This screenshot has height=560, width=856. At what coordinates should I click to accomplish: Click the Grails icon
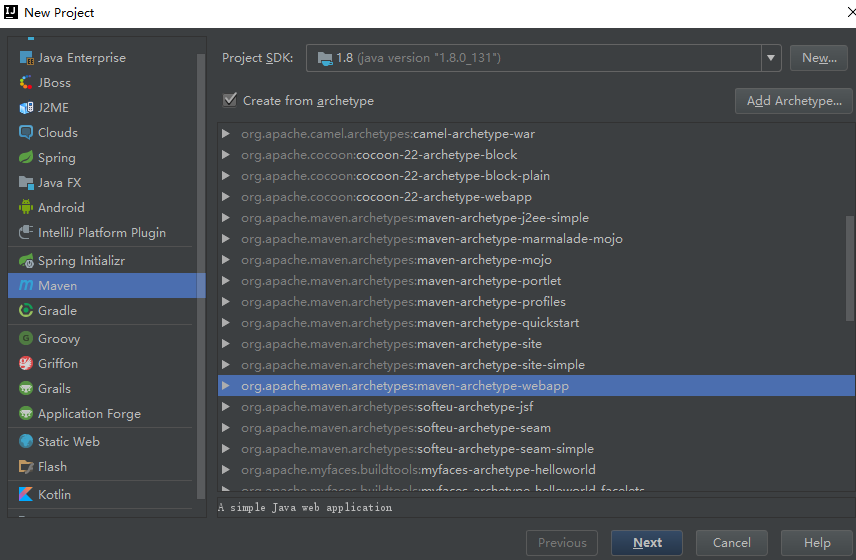[x=26, y=389]
